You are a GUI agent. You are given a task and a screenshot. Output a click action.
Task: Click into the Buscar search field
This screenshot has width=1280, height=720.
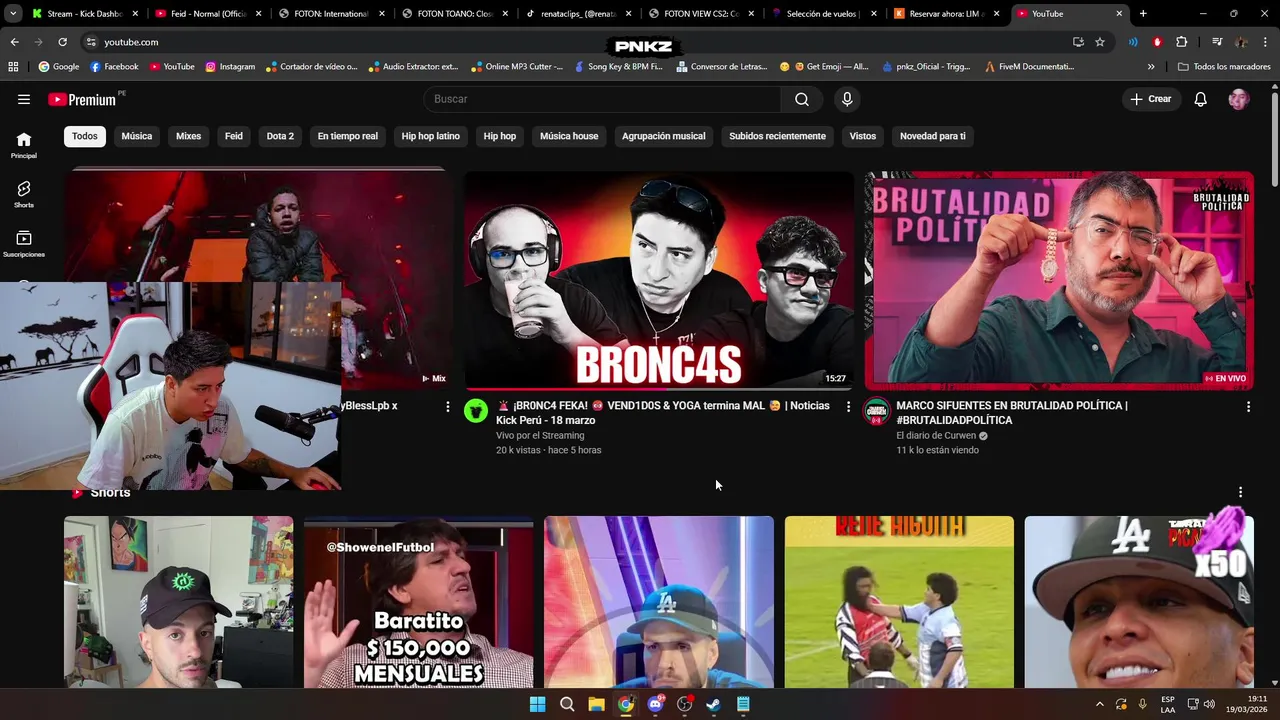(x=602, y=99)
